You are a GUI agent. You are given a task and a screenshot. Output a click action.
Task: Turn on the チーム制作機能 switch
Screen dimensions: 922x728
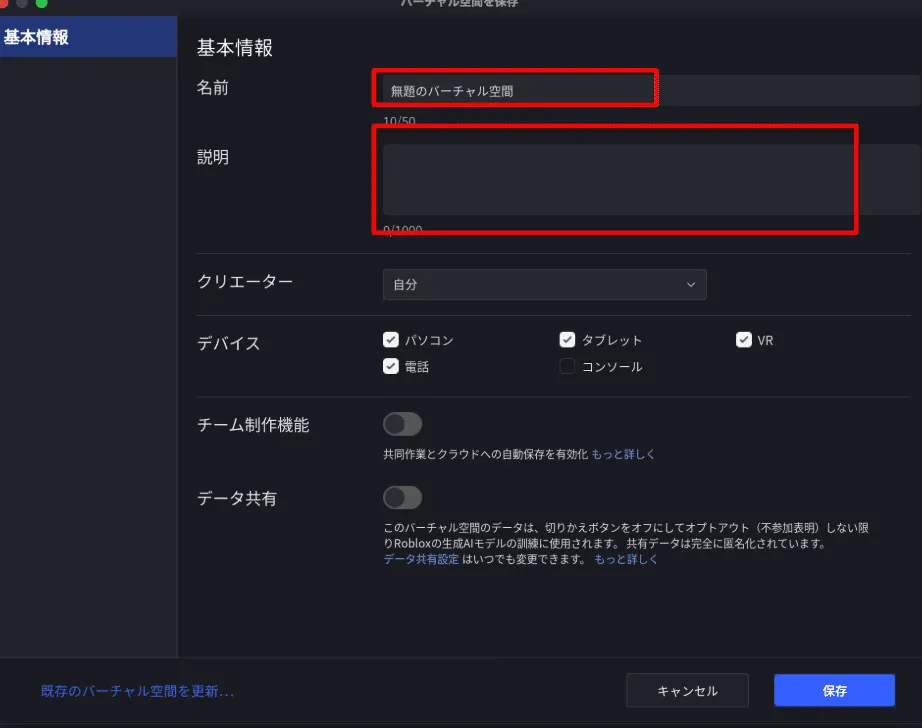pyautogui.click(x=402, y=424)
